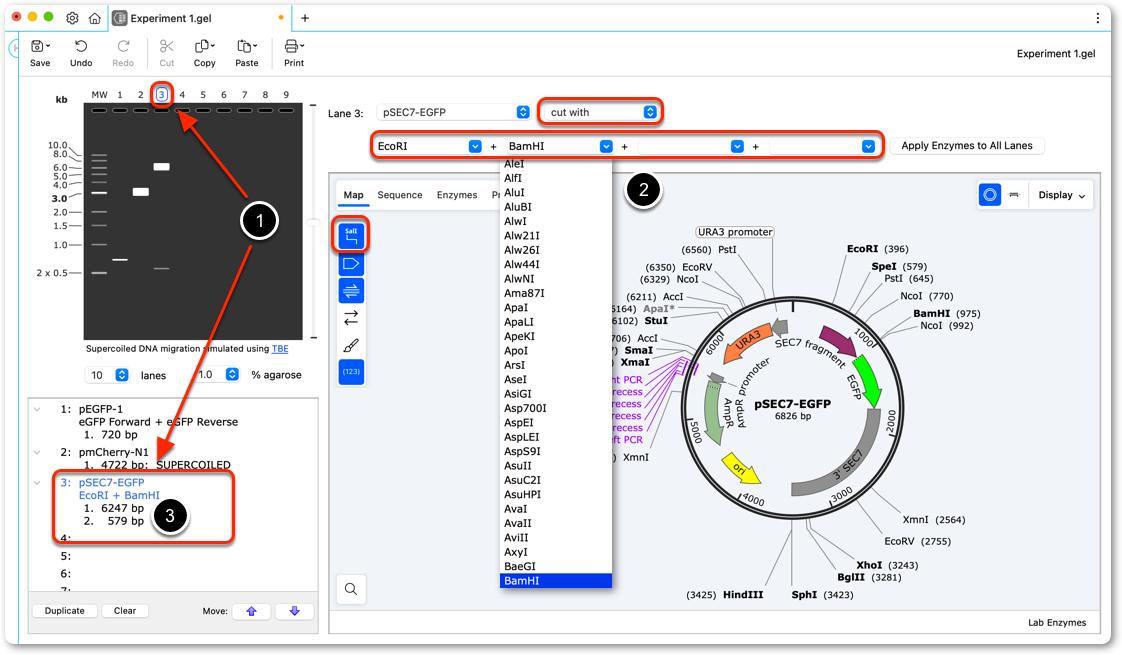This screenshot has height=655, width=1122.
Task: Click the home icon in title bar
Action: pyautogui.click(x=94, y=18)
